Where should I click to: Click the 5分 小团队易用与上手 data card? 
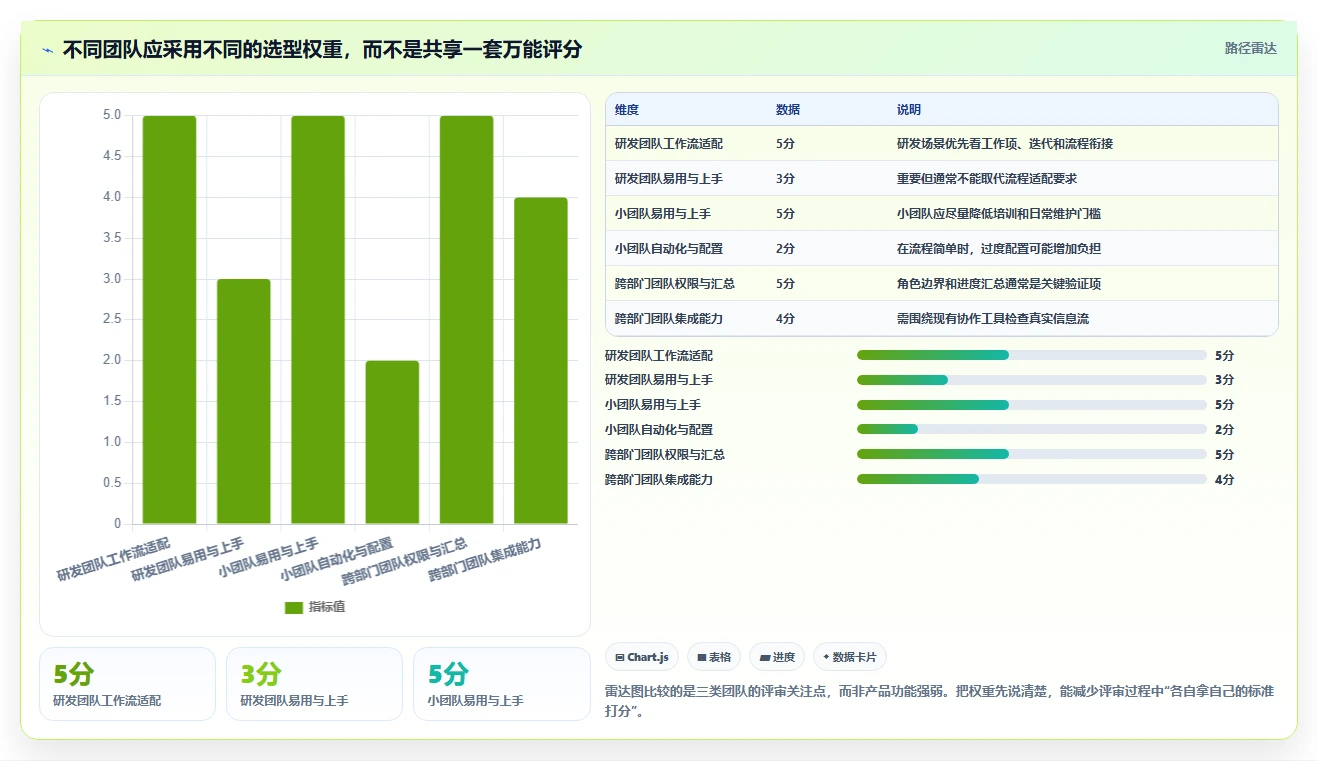click(x=501, y=684)
